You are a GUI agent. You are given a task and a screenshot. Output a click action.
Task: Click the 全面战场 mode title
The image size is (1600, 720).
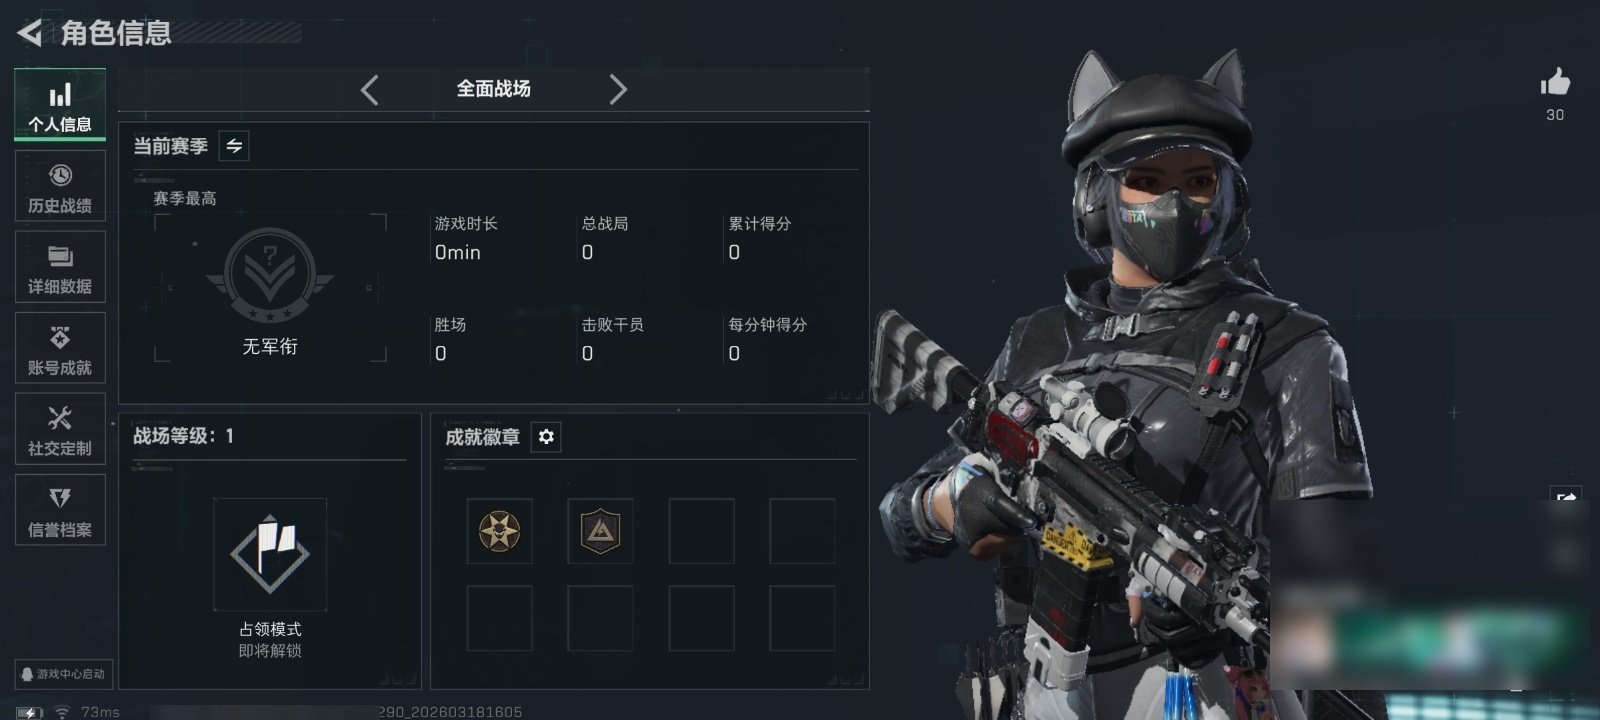(x=493, y=89)
